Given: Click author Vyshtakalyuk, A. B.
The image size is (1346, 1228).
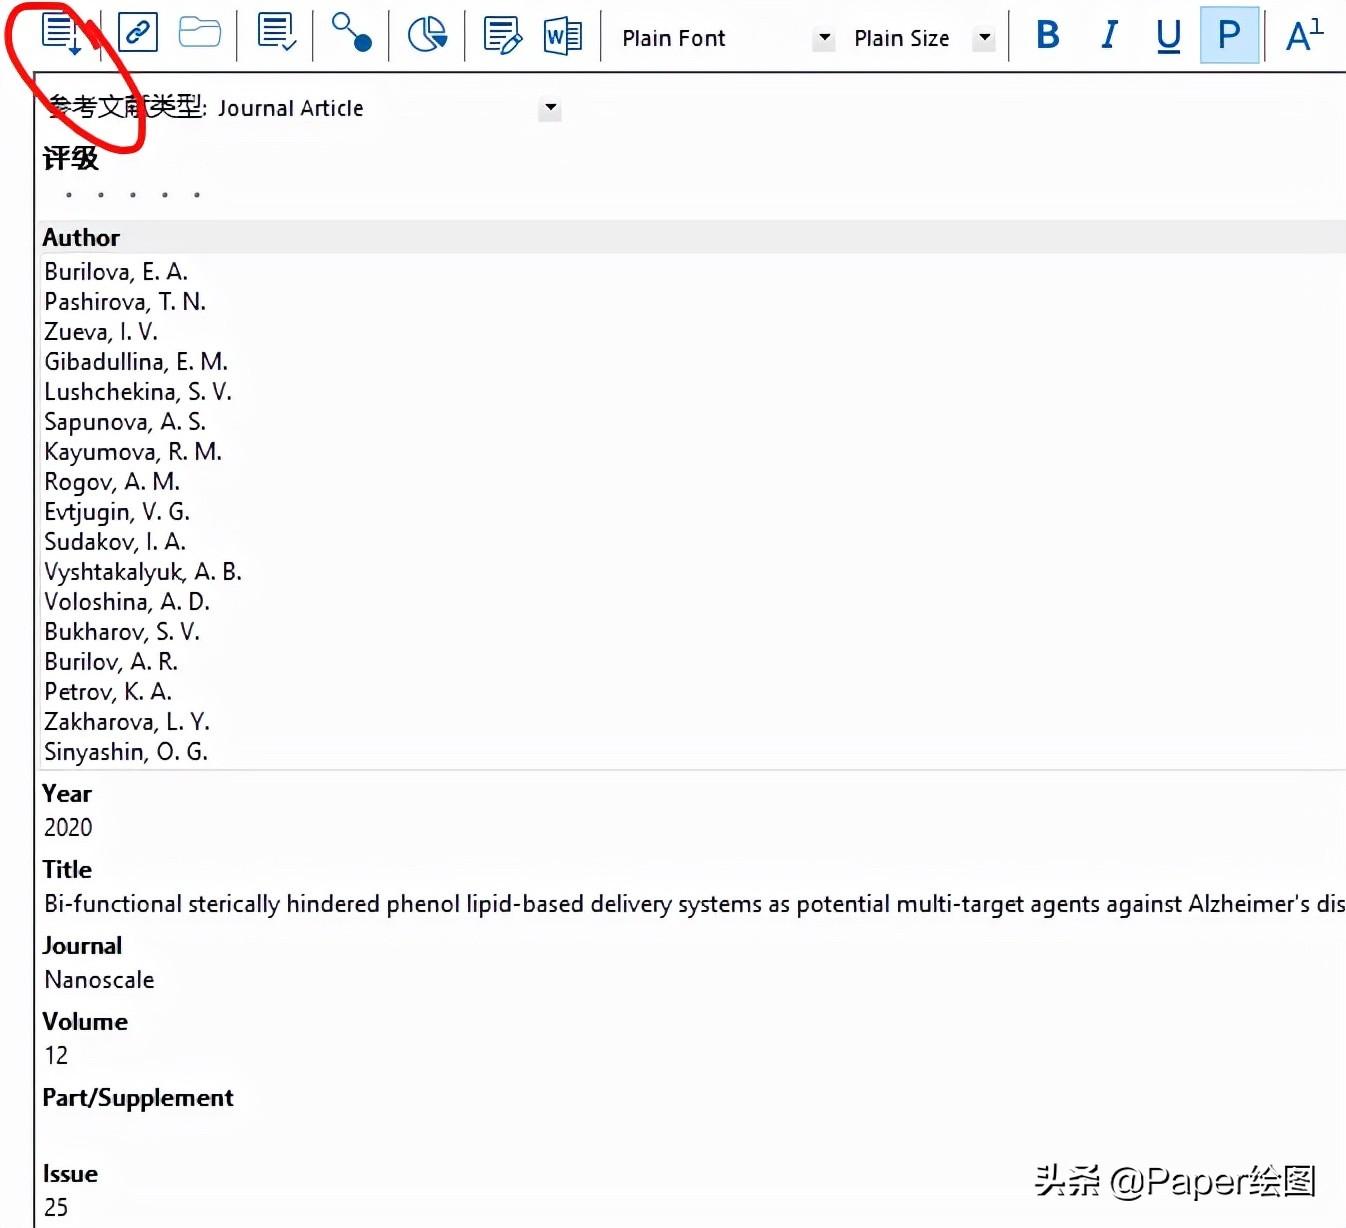Looking at the screenshot, I should [x=143, y=572].
